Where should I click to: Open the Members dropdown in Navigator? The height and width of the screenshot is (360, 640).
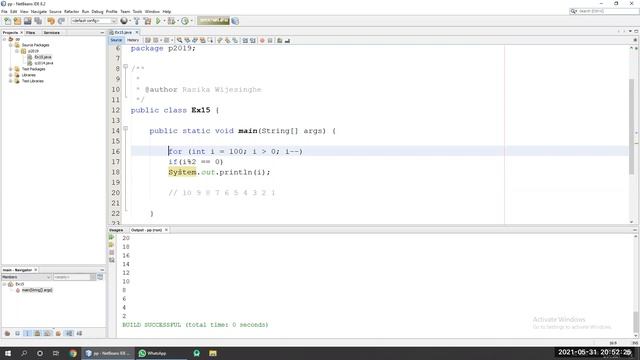26,277
